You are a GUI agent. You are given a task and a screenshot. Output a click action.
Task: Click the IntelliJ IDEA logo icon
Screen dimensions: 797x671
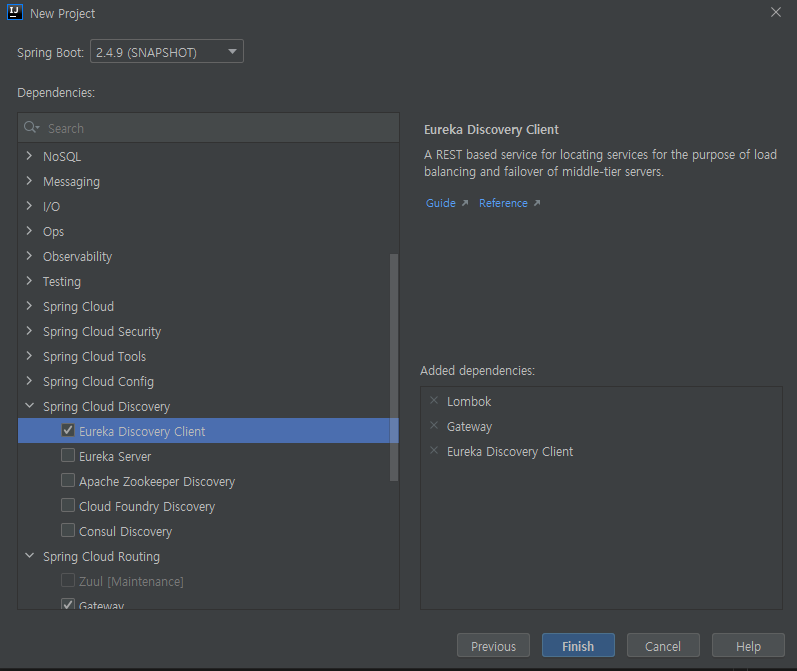click(x=15, y=12)
